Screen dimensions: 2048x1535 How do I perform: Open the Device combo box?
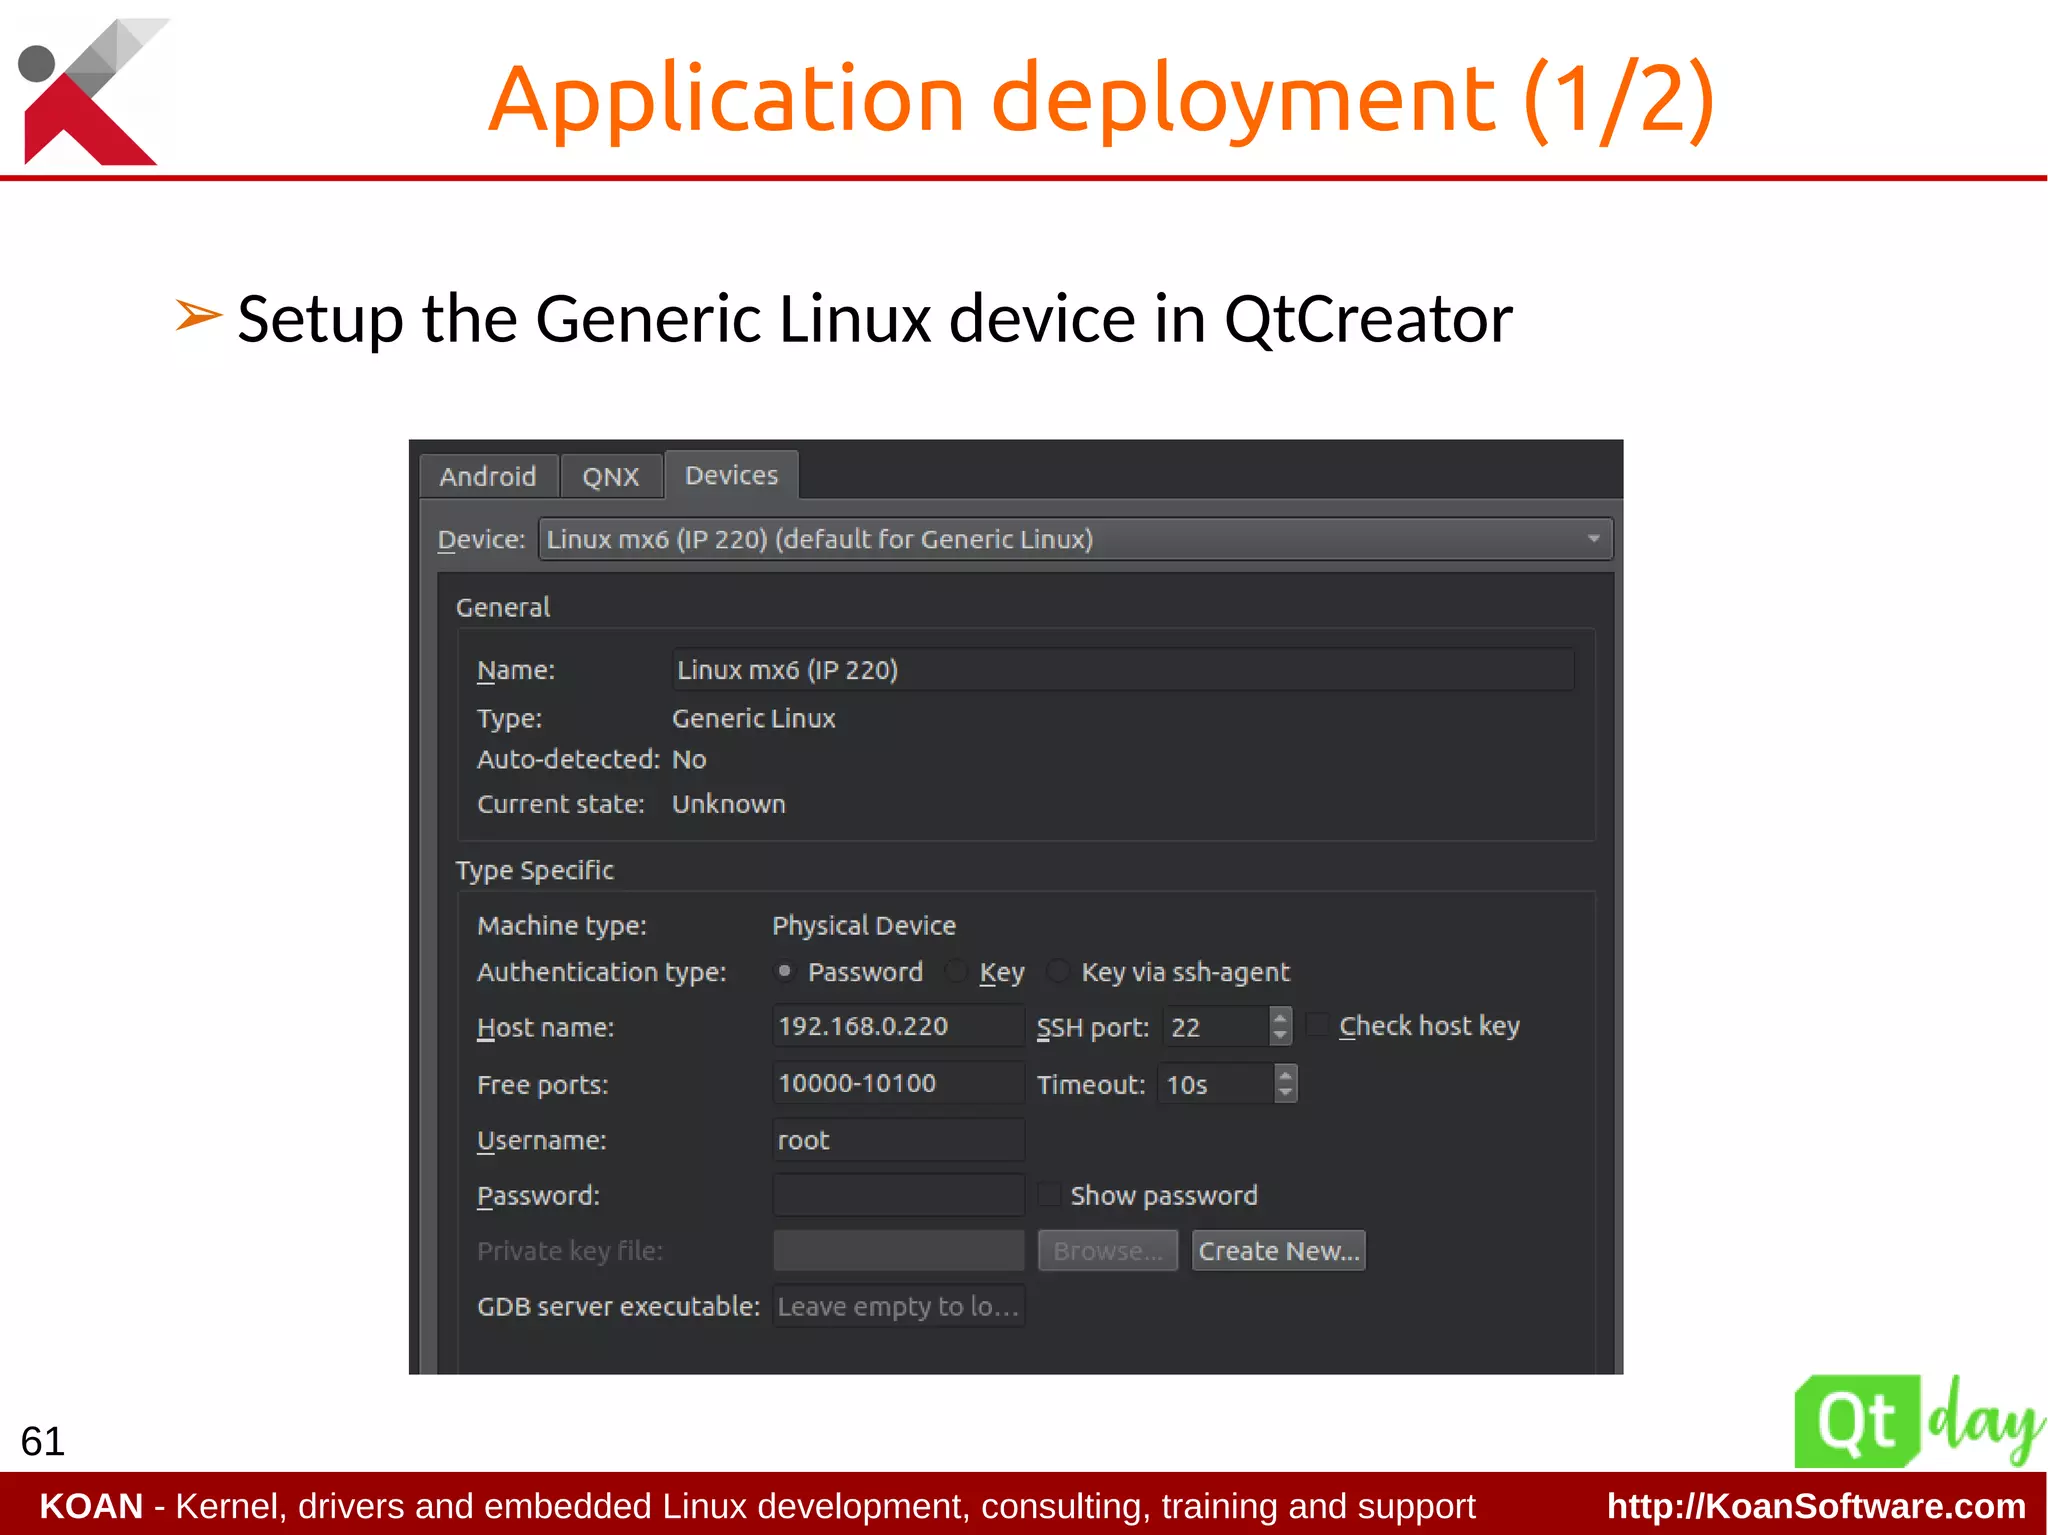(x=1075, y=539)
